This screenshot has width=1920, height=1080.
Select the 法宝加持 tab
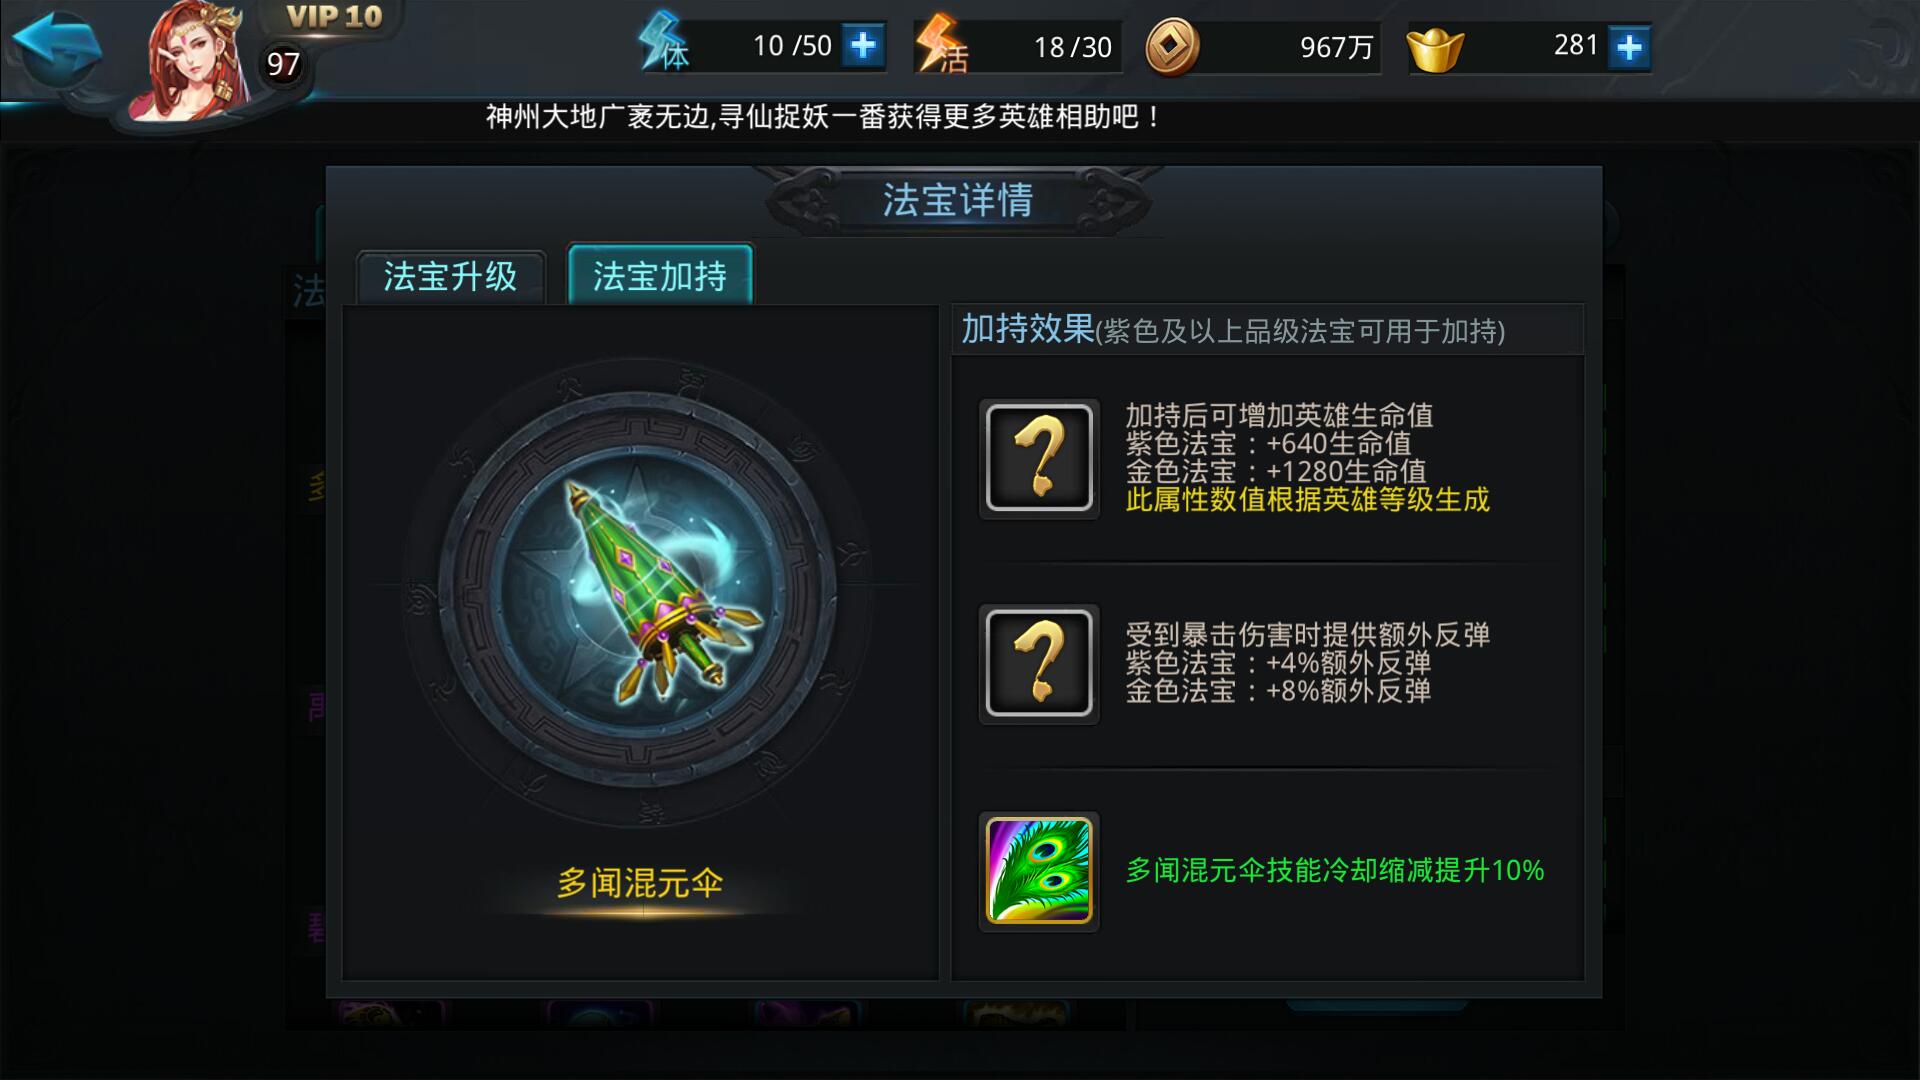pyautogui.click(x=660, y=275)
